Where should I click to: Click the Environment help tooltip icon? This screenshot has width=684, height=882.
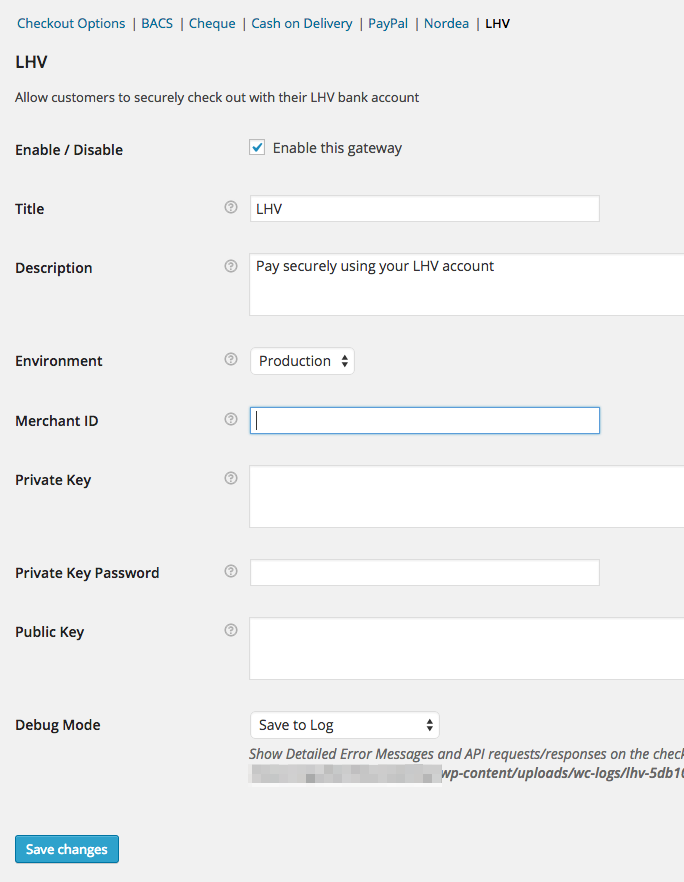coord(231,360)
